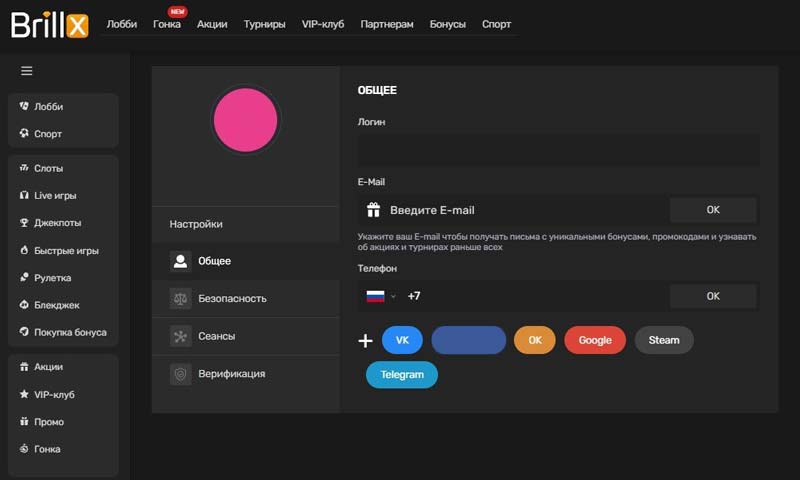
Task: Link account with the Telegram button
Action: (401, 374)
